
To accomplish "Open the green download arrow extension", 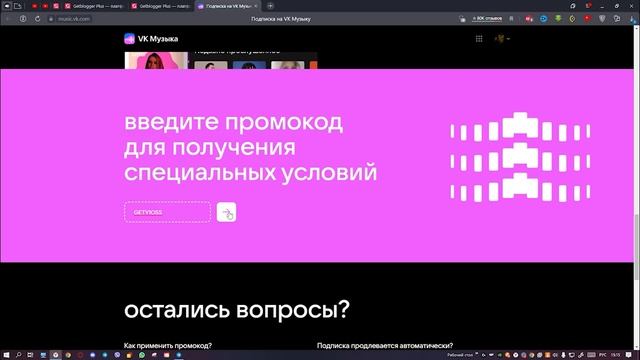I will tap(558, 19).
